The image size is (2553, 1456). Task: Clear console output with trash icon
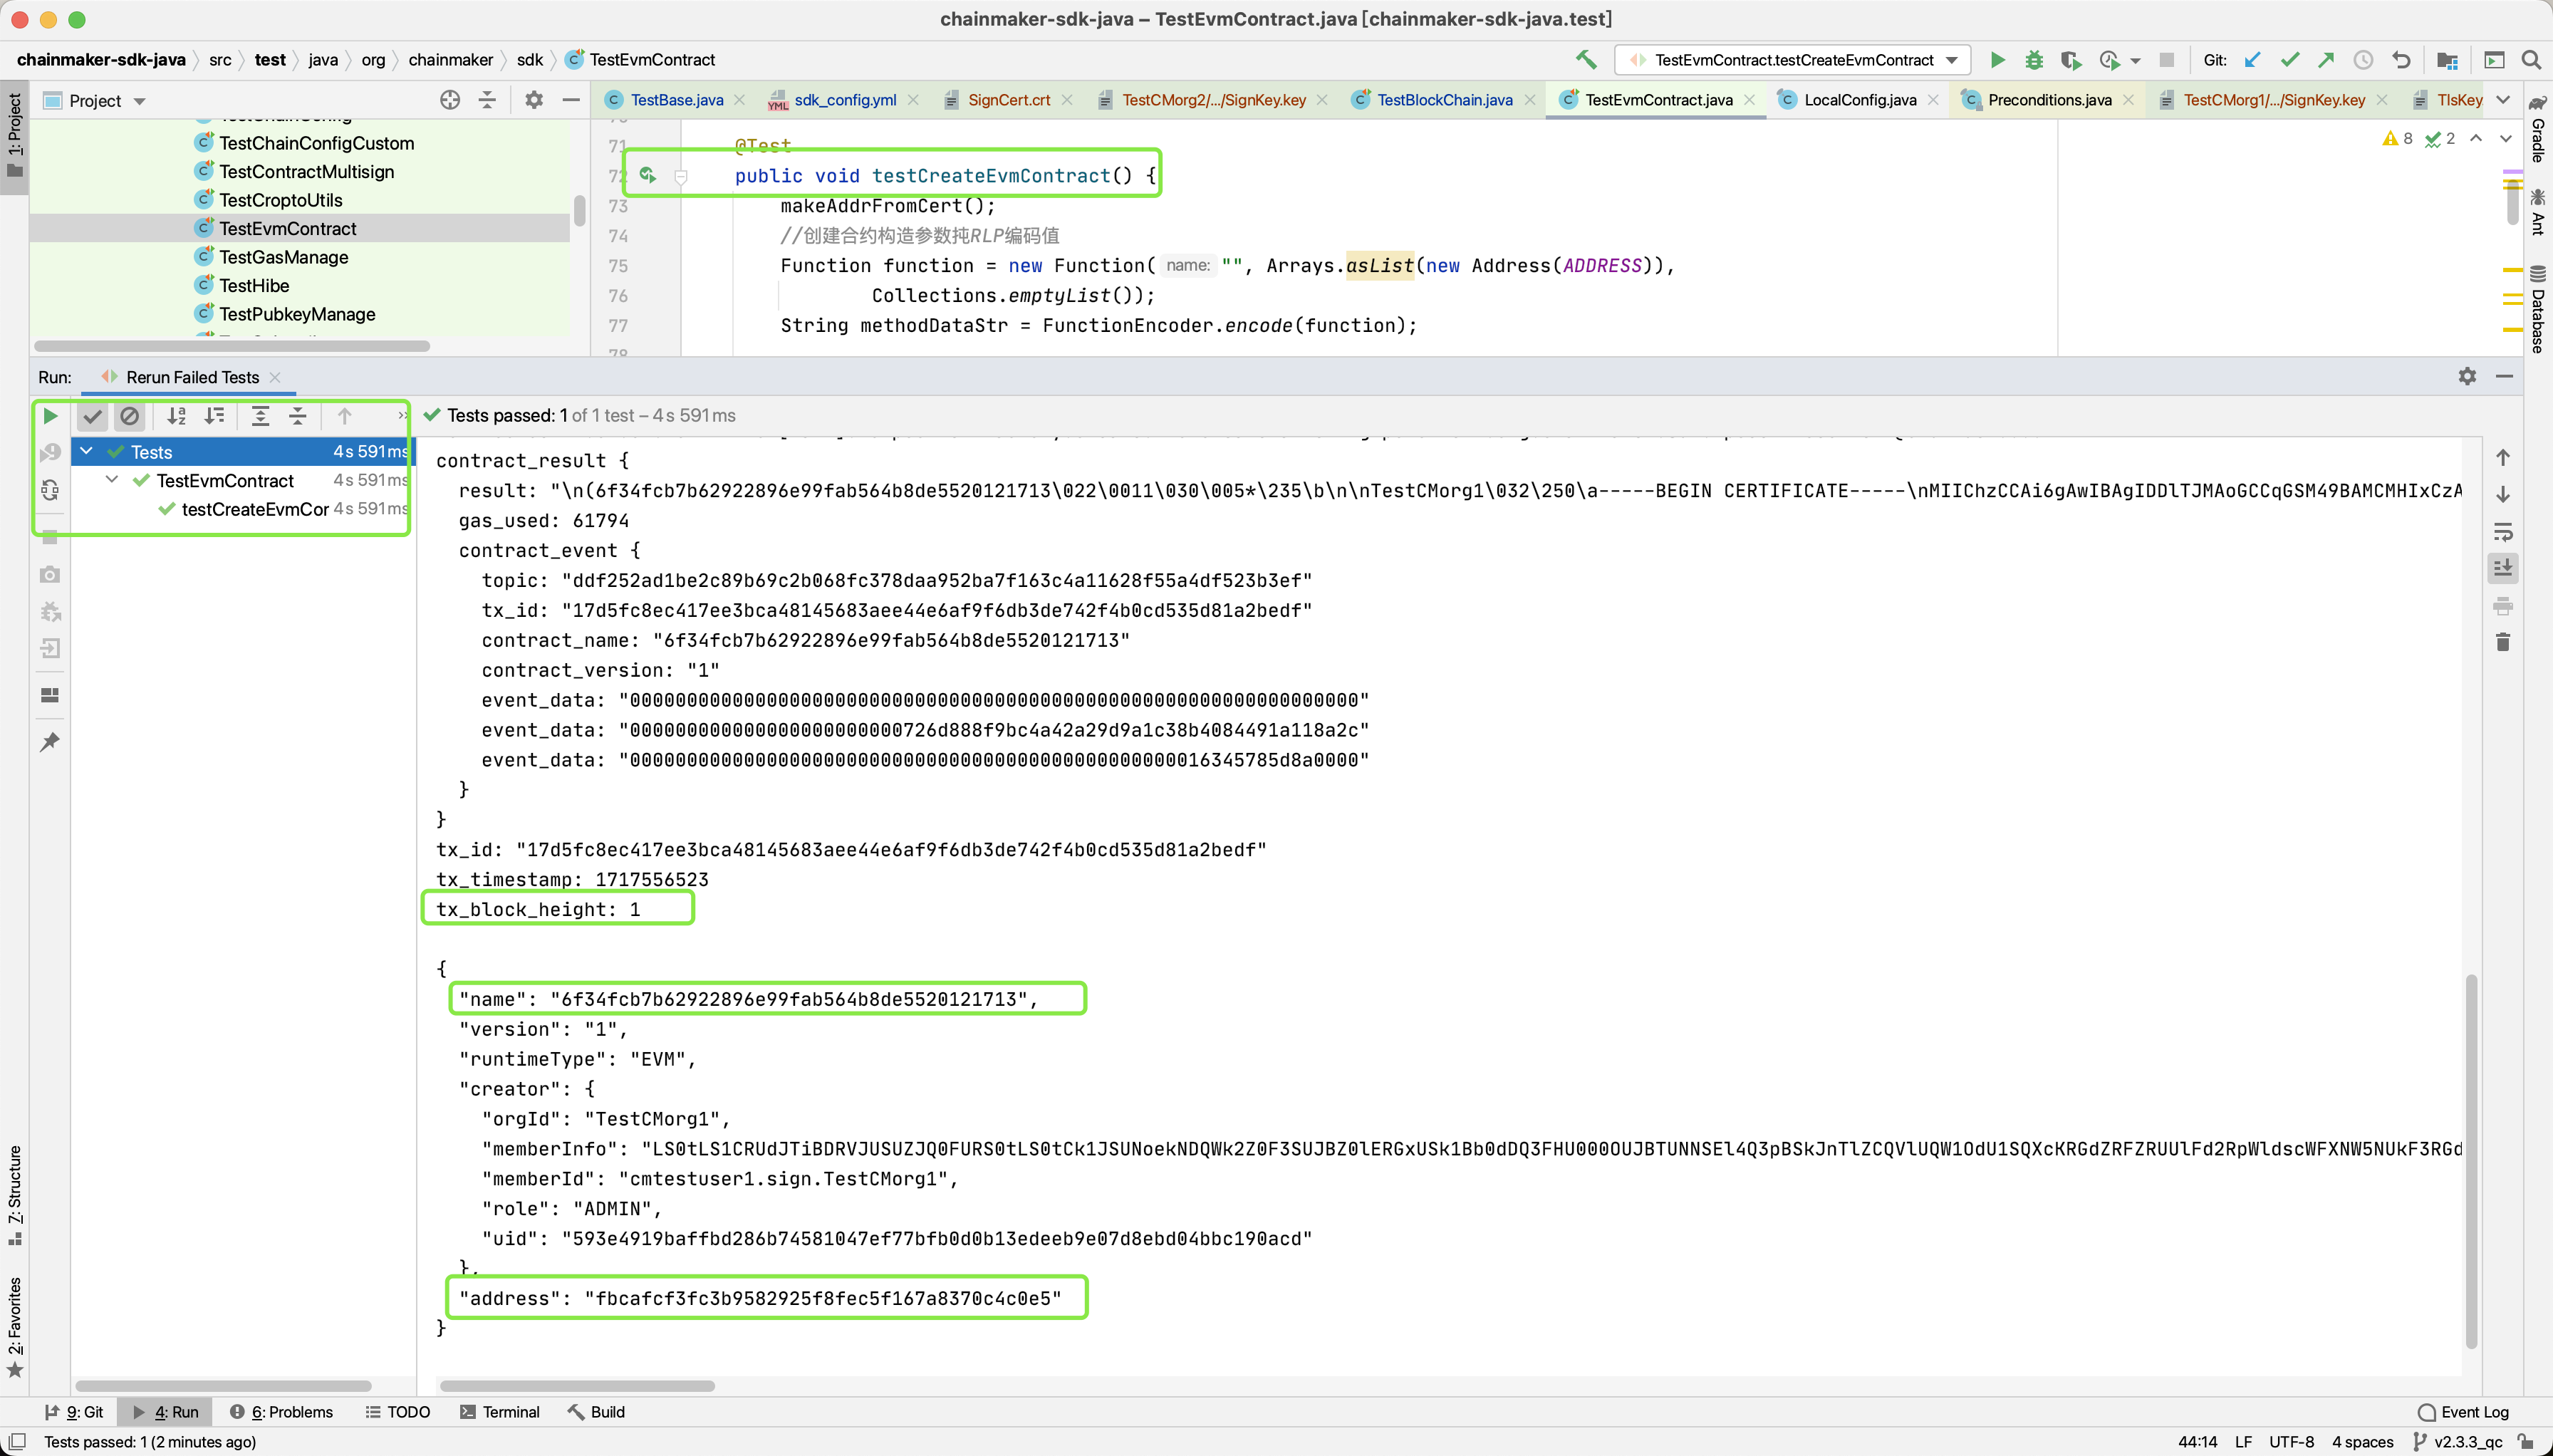[2502, 642]
